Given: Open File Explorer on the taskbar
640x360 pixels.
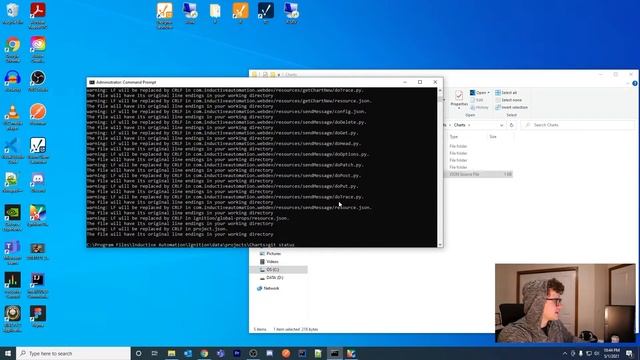Looking at the screenshot, I should (x=171, y=353).
